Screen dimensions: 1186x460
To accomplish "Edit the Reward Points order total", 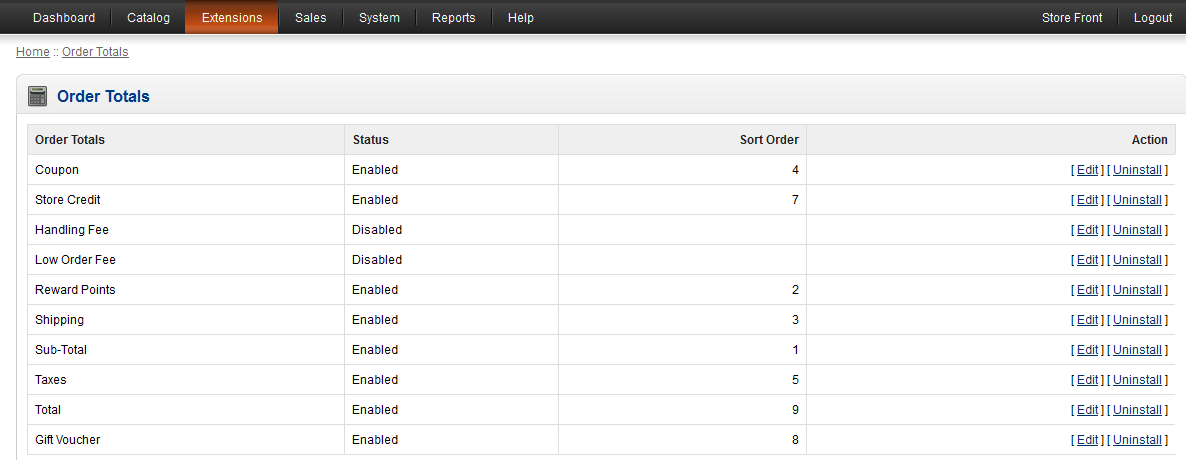I will tap(1087, 290).
